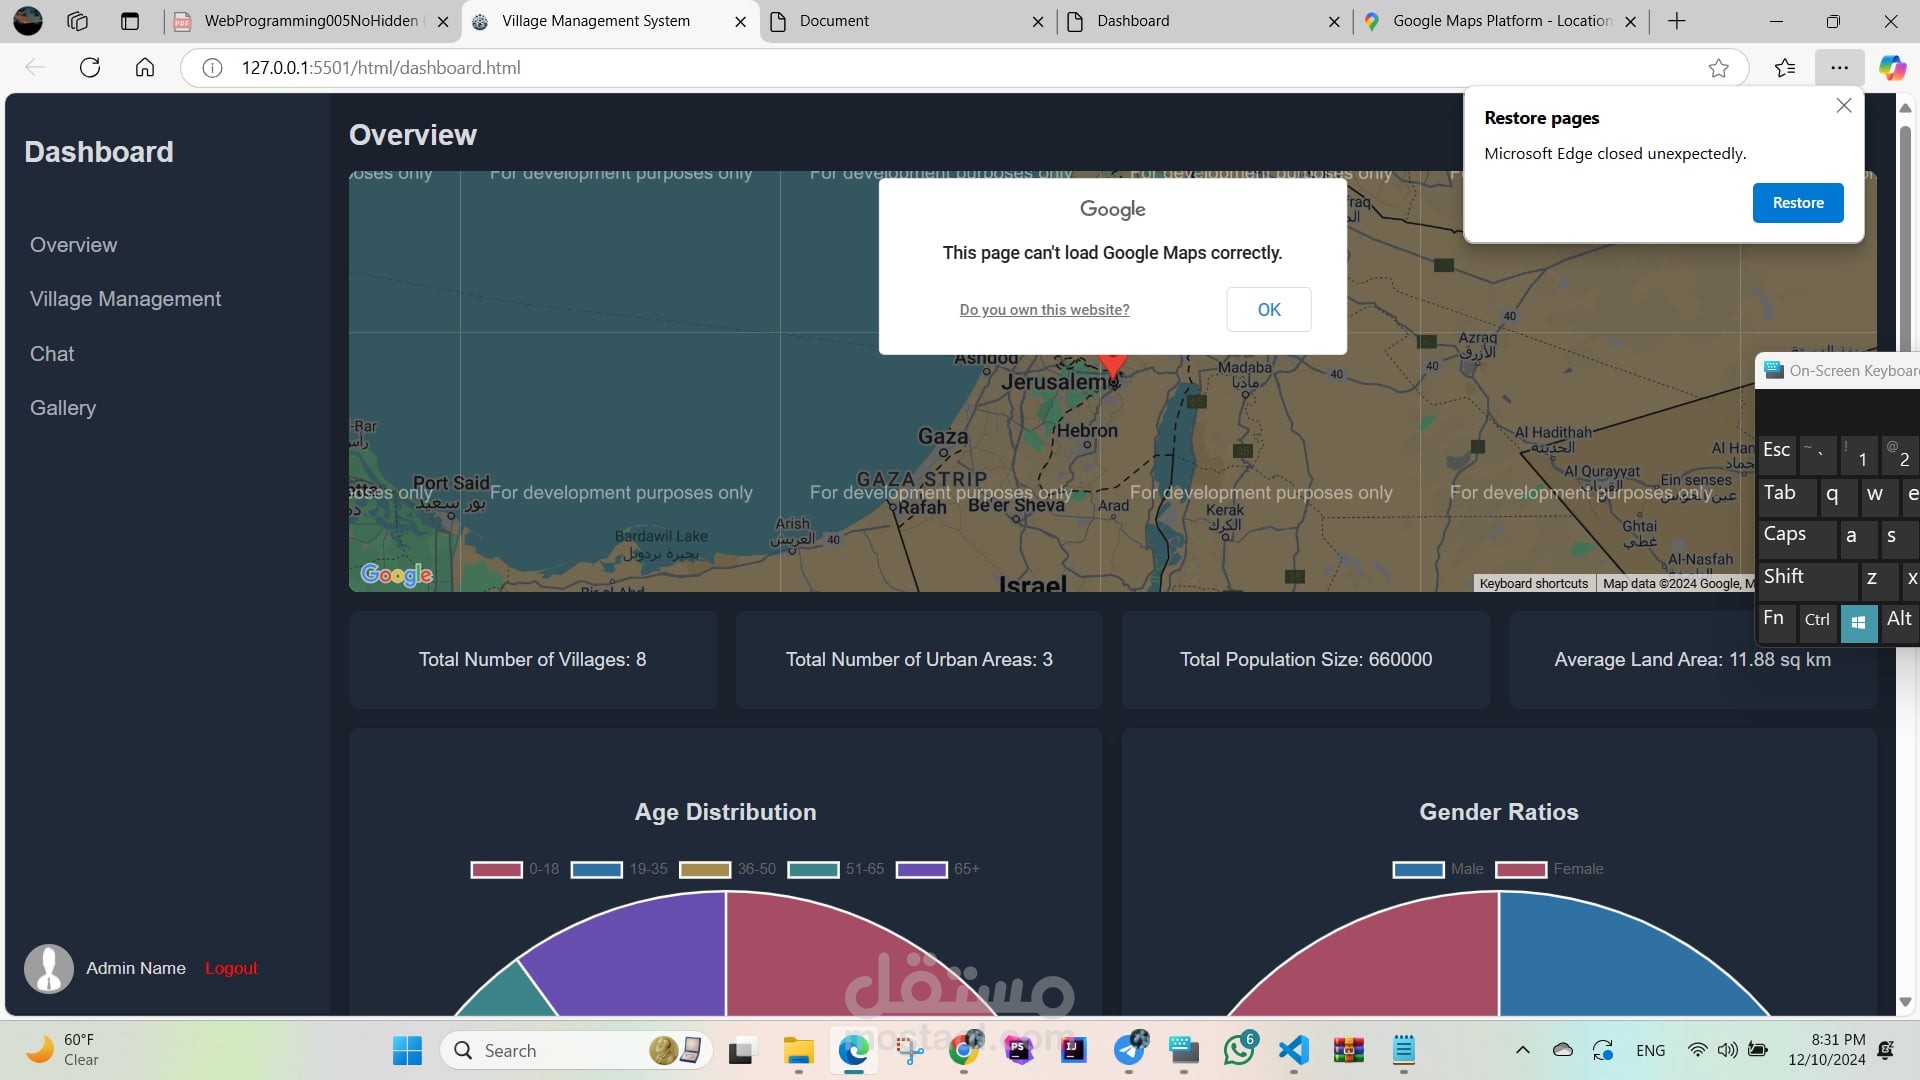This screenshot has width=1920, height=1080.
Task: Refresh the dashboard page
Action: coord(90,67)
